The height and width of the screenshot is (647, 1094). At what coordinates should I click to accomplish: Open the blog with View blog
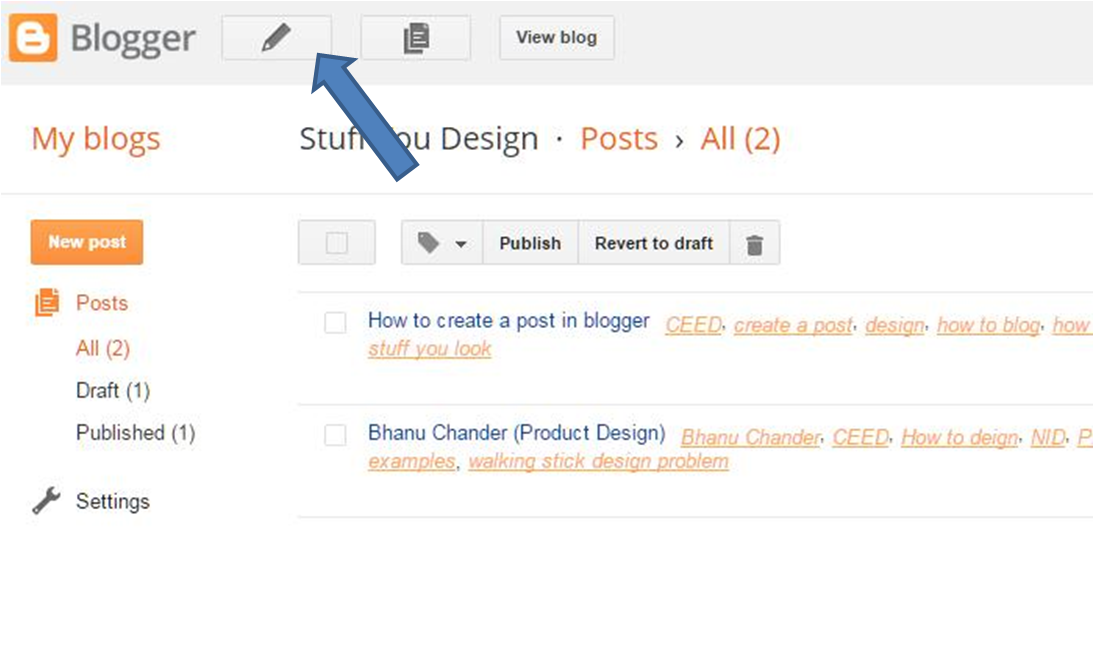point(556,37)
